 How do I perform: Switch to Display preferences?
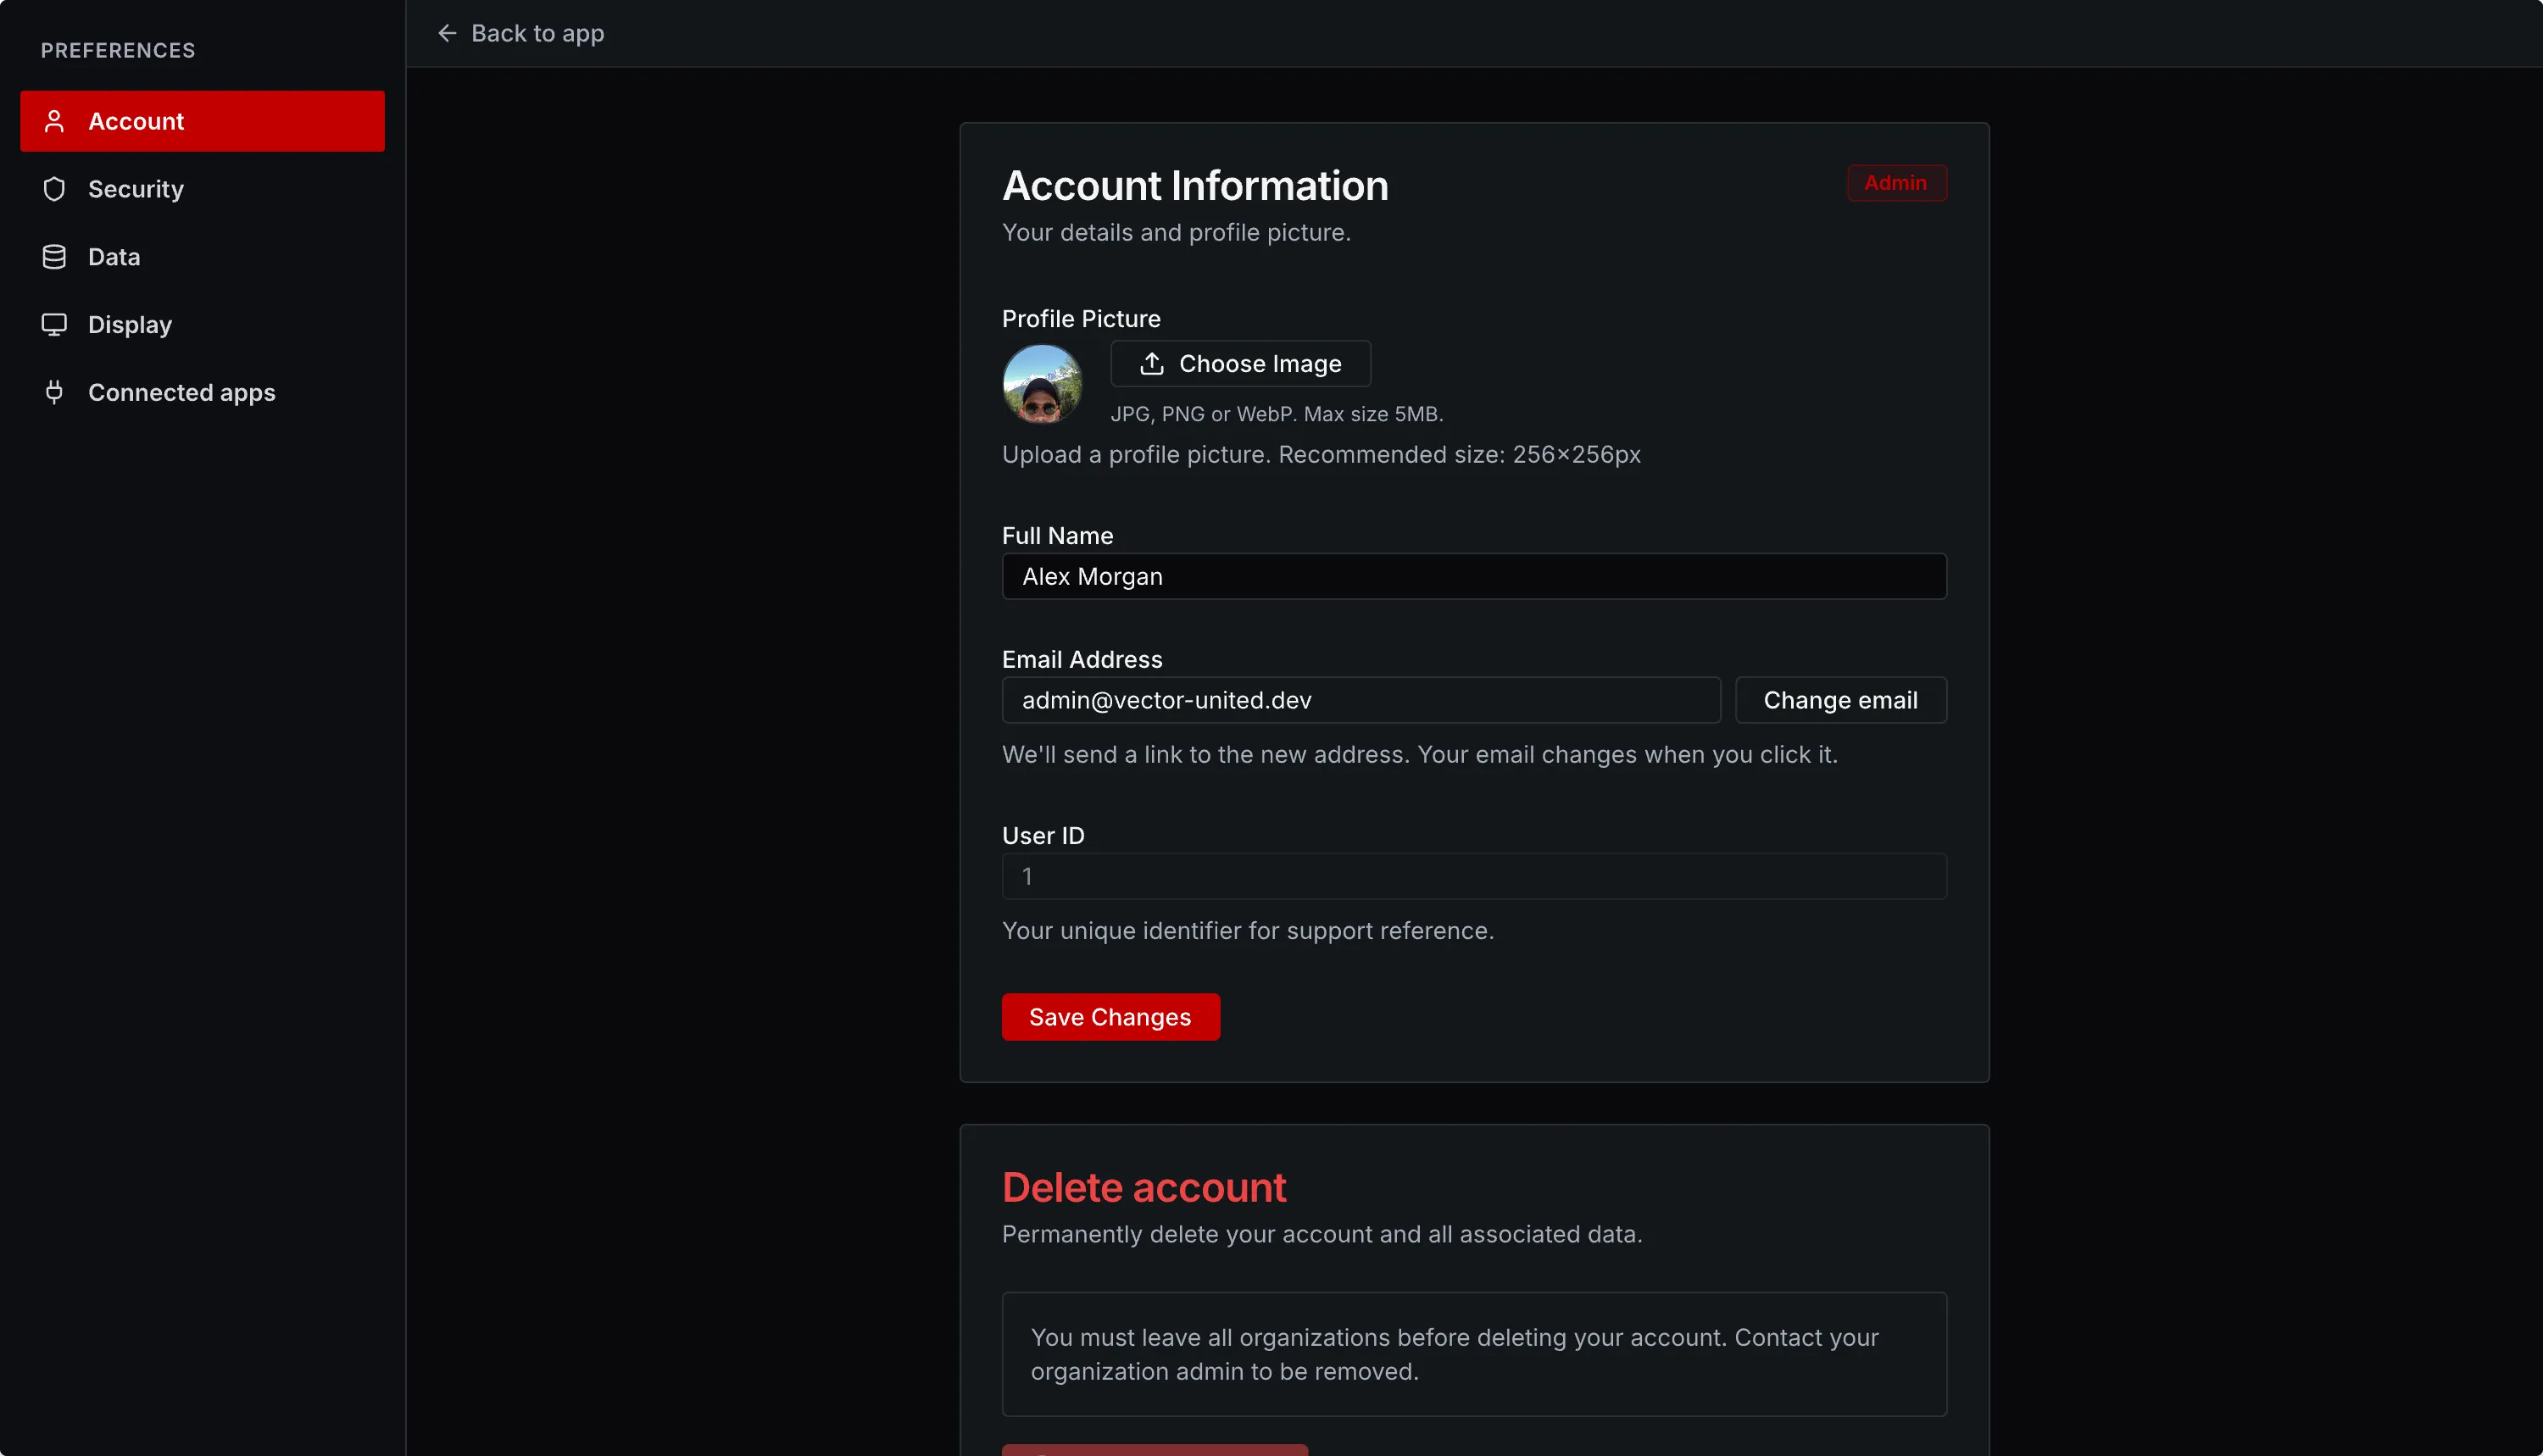pyautogui.click(x=202, y=325)
